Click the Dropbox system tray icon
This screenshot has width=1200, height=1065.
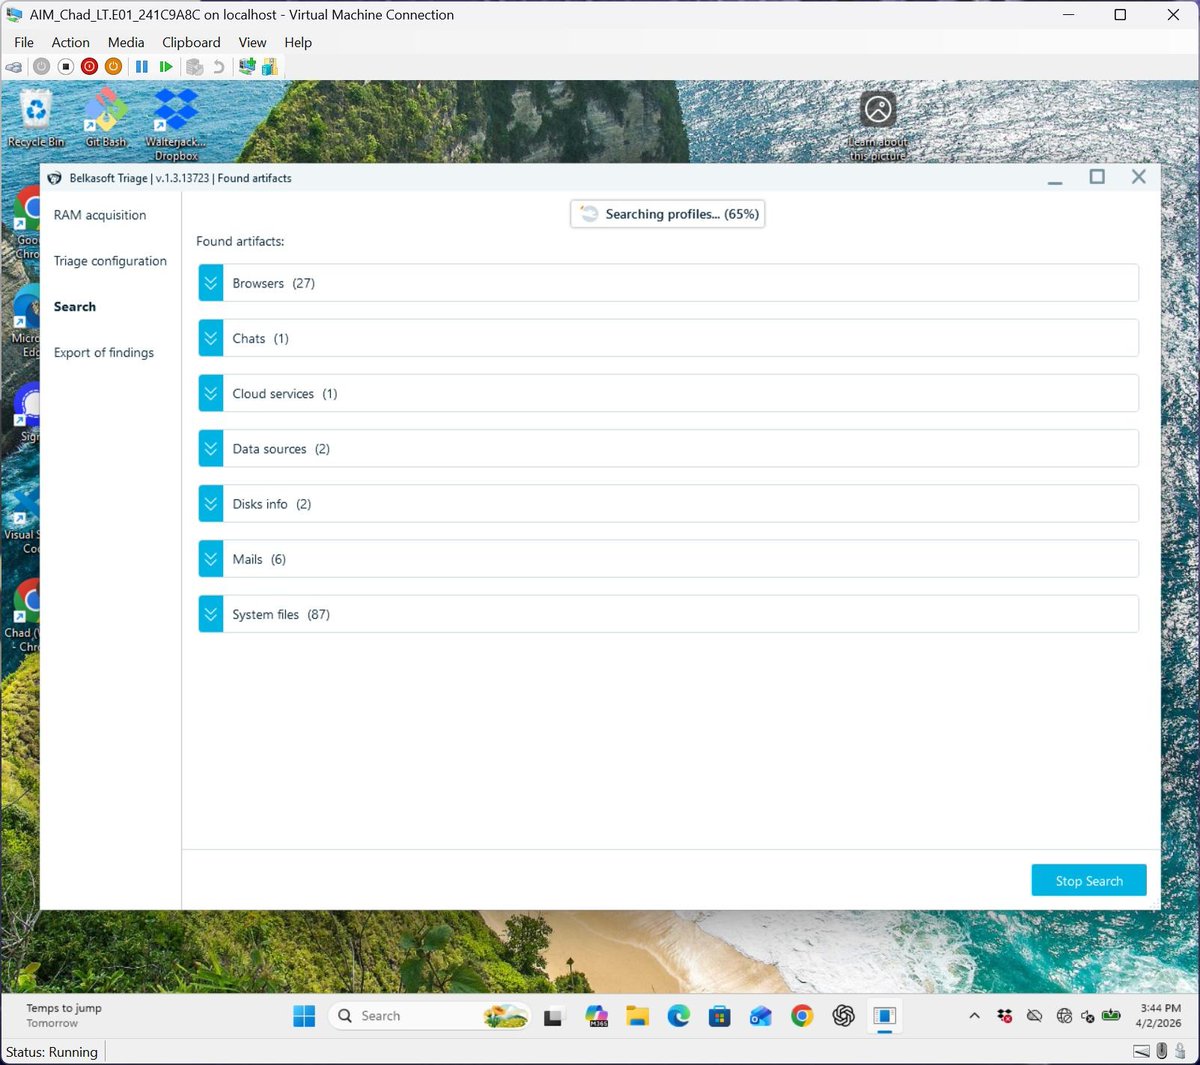pos(1005,1016)
